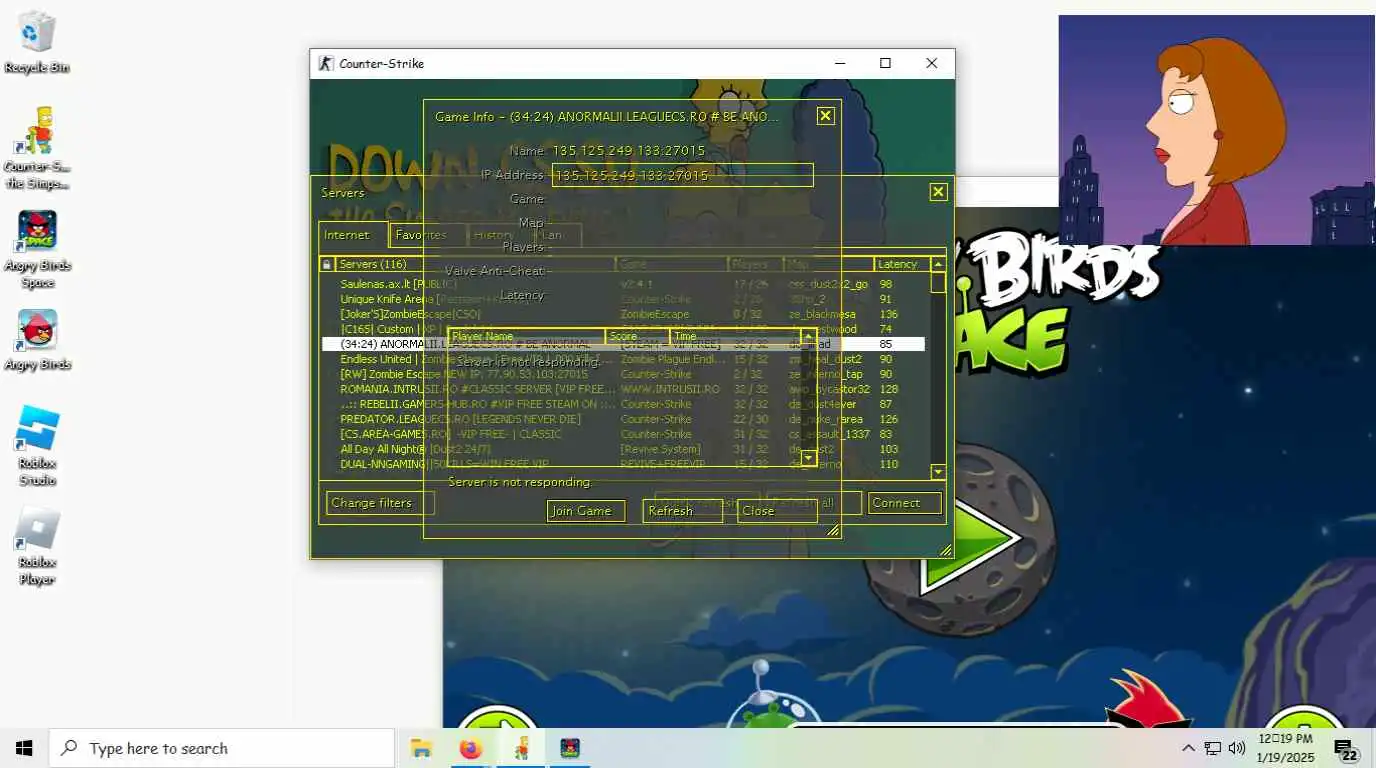Open Change filters options
This screenshot has width=1376, height=768.
[x=379, y=503]
